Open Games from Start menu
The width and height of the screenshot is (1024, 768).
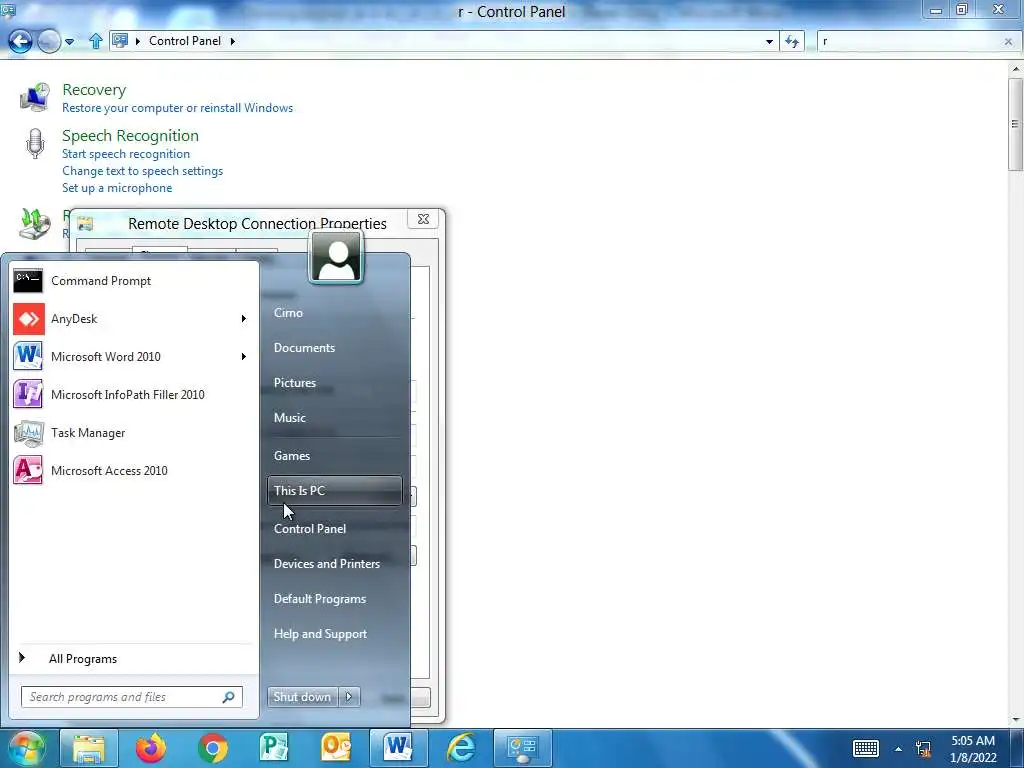click(291, 456)
